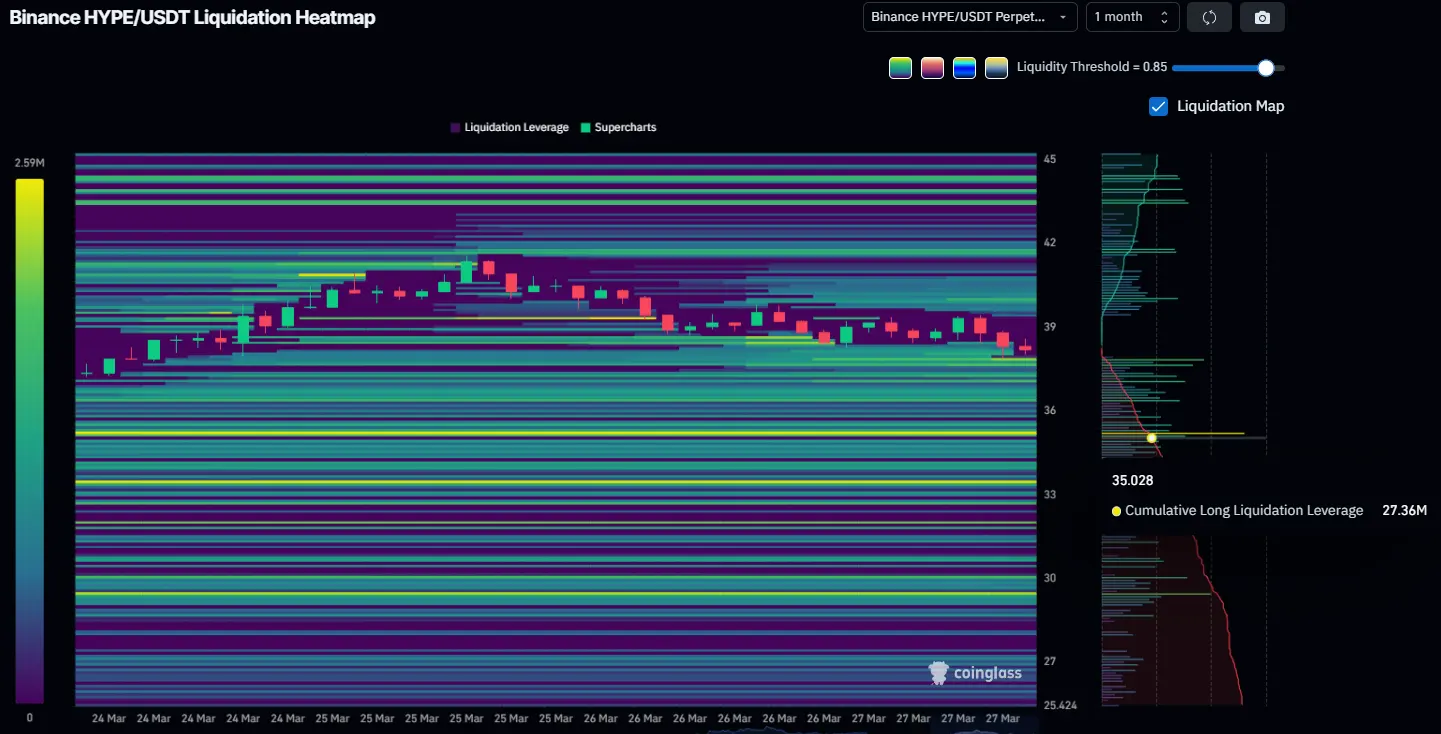Click the Binance HYPE/USDT Liquidation Heatmap title
1441x734 pixels.
click(x=193, y=18)
